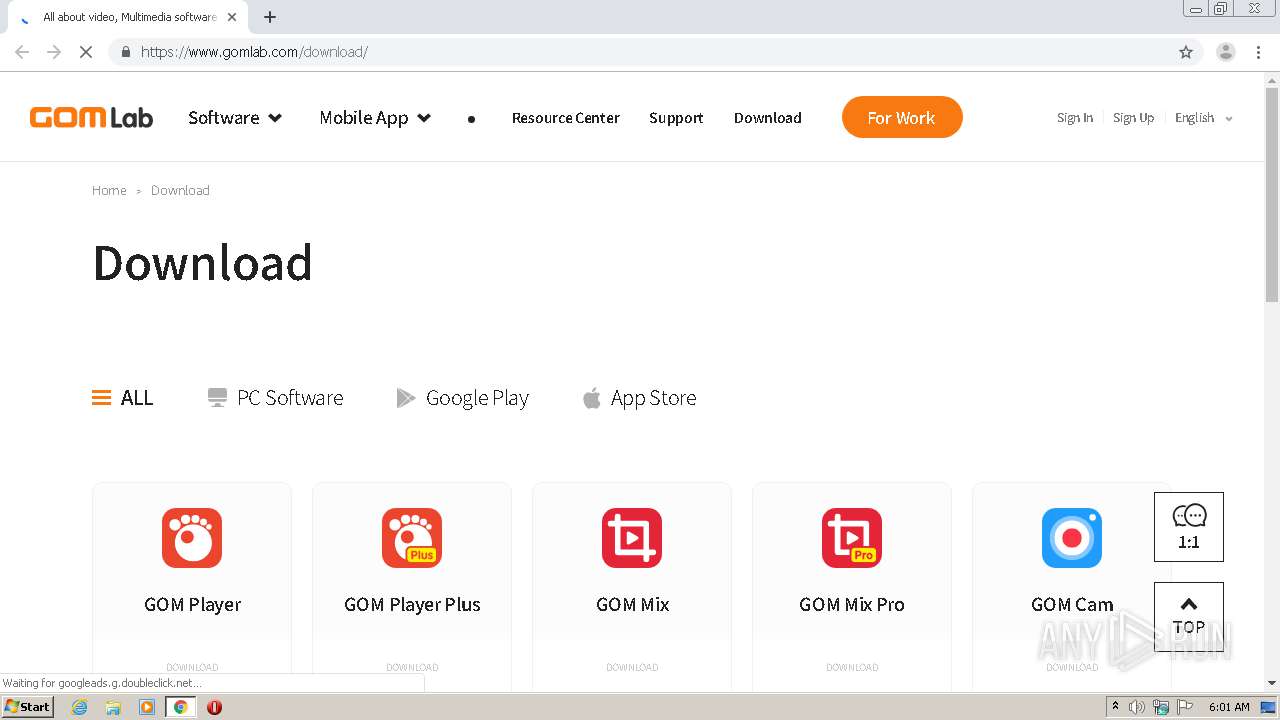
Task: Click the Download breadcrumb link
Action: click(x=180, y=190)
